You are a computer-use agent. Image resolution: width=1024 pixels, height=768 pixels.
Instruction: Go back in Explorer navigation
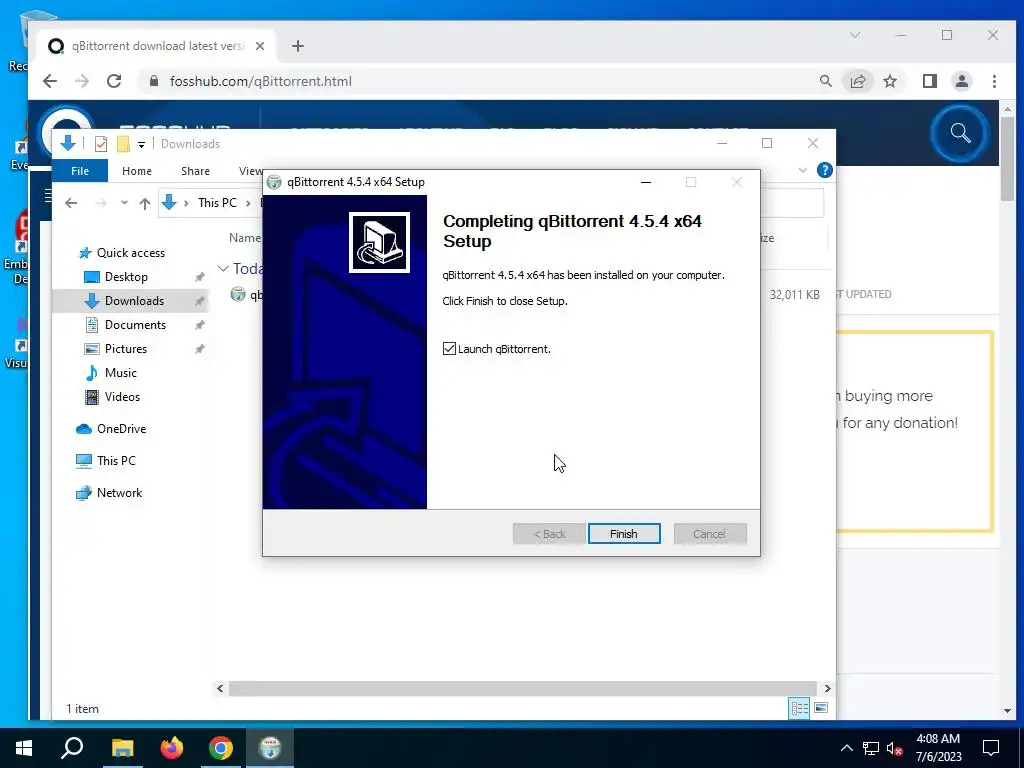pyautogui.click(x=71, y=203)
